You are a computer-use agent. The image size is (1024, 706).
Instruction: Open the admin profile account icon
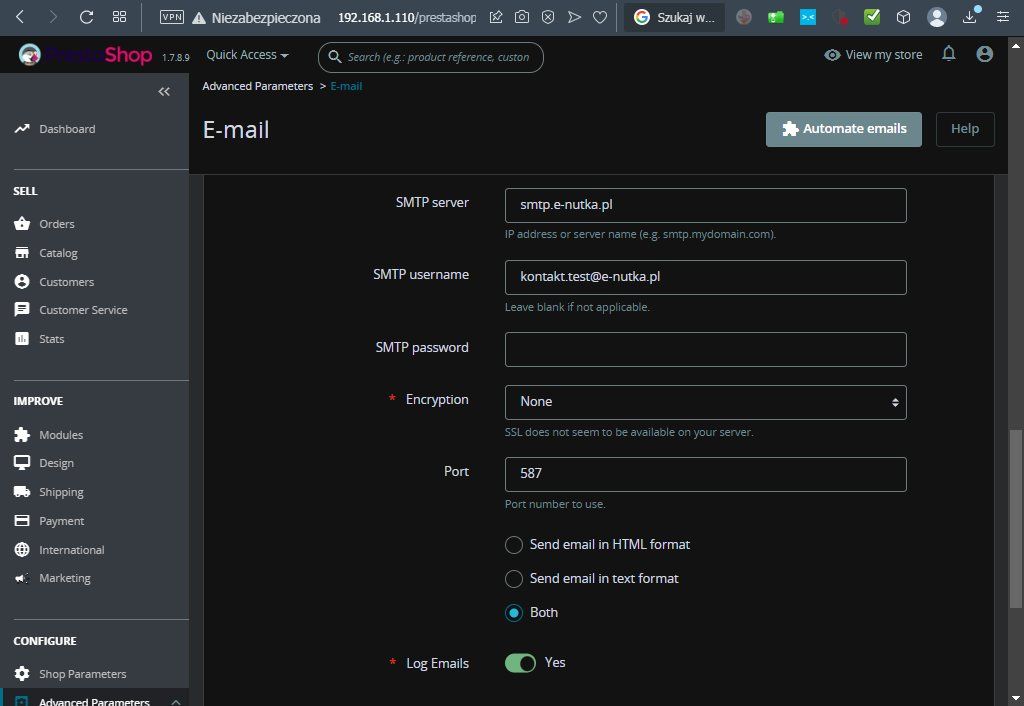click(984, 54)
